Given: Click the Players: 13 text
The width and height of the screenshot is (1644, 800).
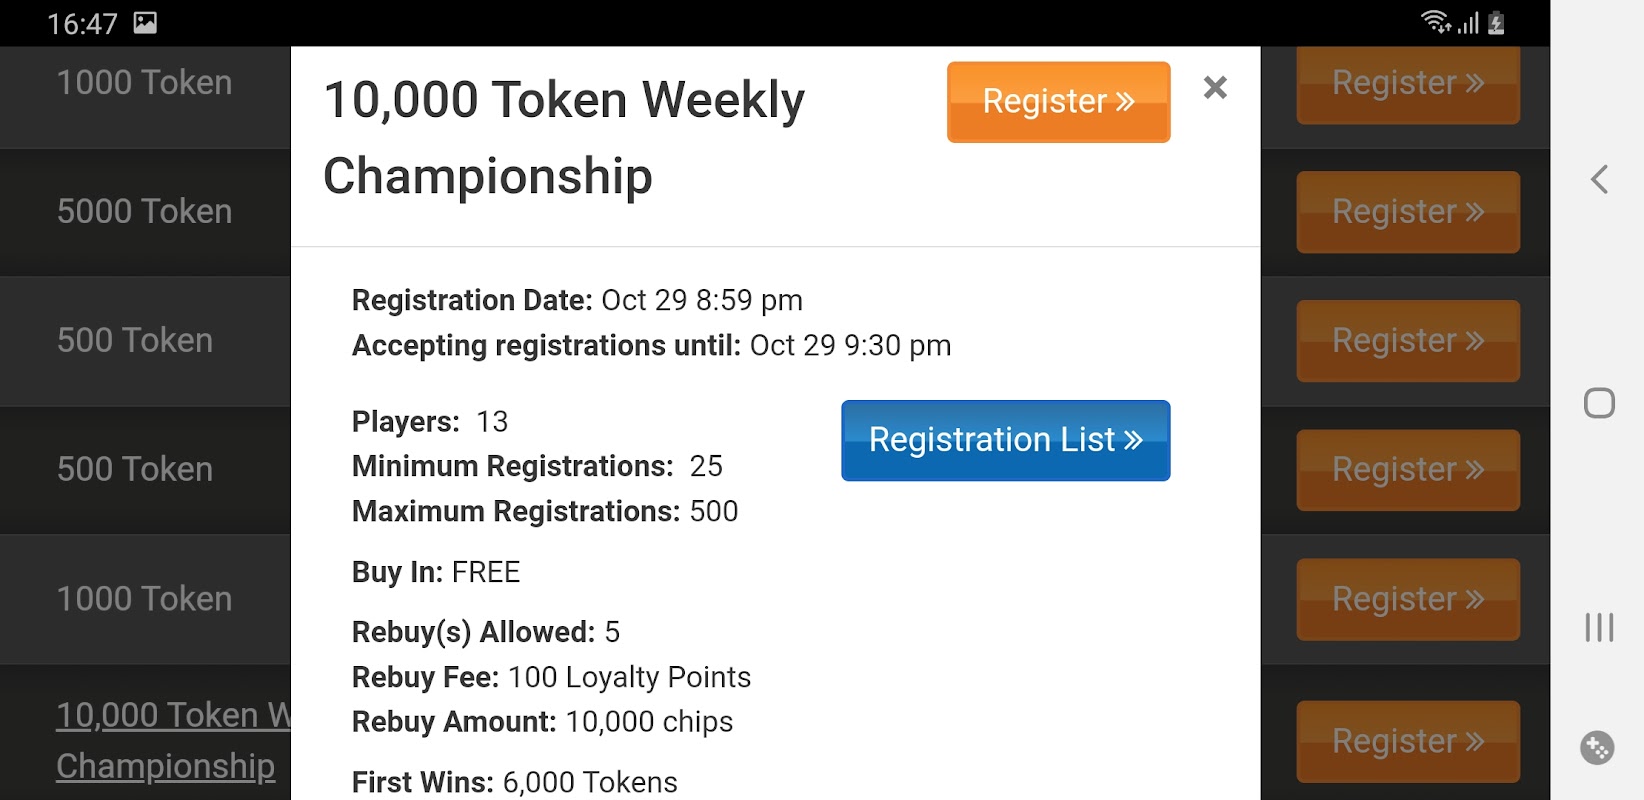Looking at the screenshot, I should (x=430, y=422).
